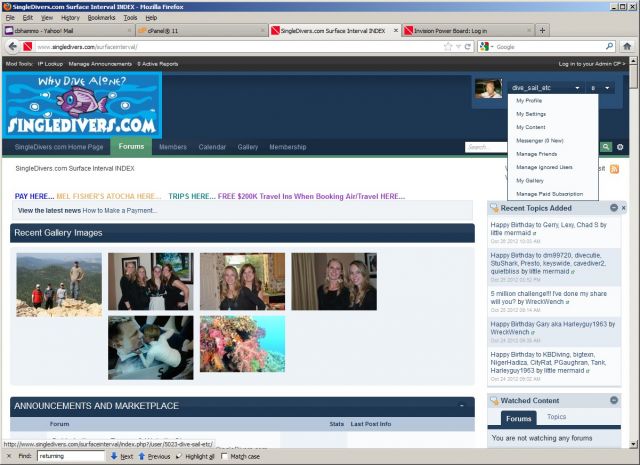The height and width of the screenshot is (465, 640).
Task: Select Forums tab in Watched Content
Action: [518, 418]
